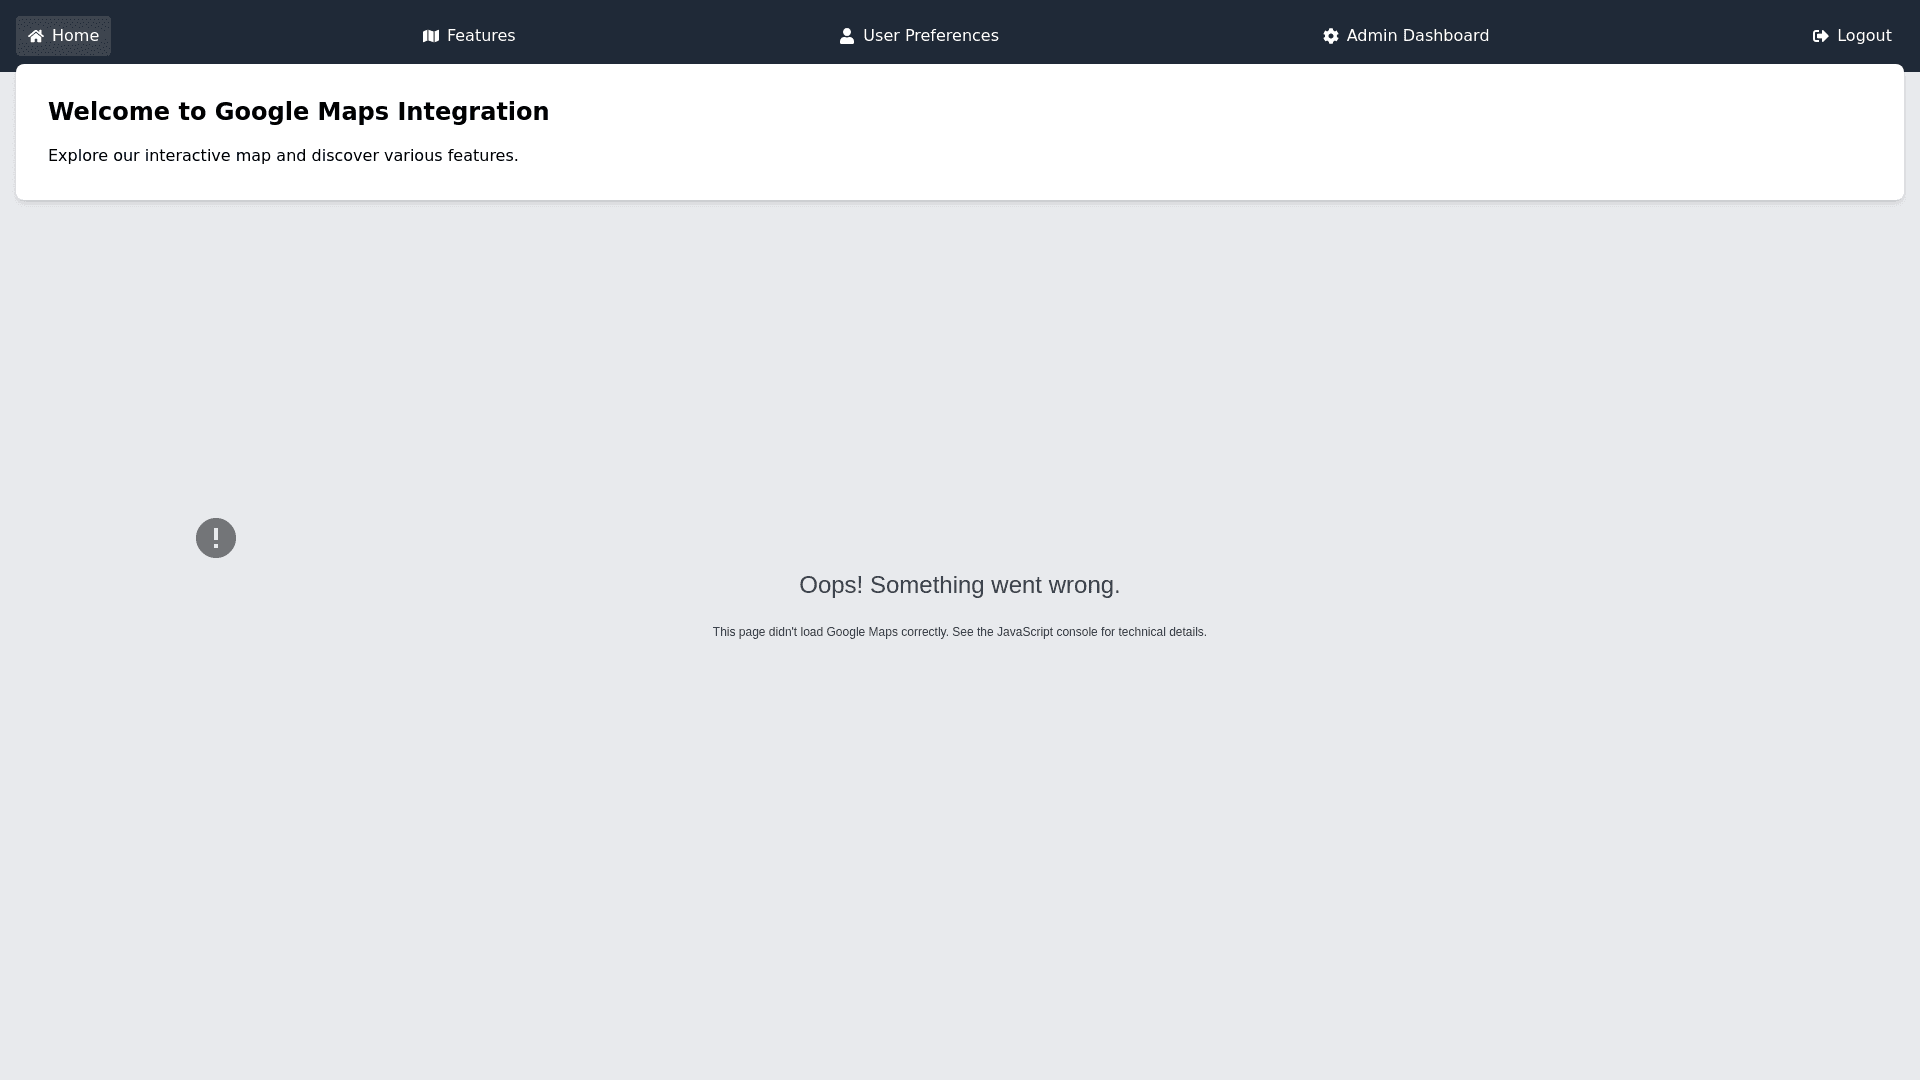Go to the Home nav item
Screen dimensions: 1920x1080
coord(75,36)
